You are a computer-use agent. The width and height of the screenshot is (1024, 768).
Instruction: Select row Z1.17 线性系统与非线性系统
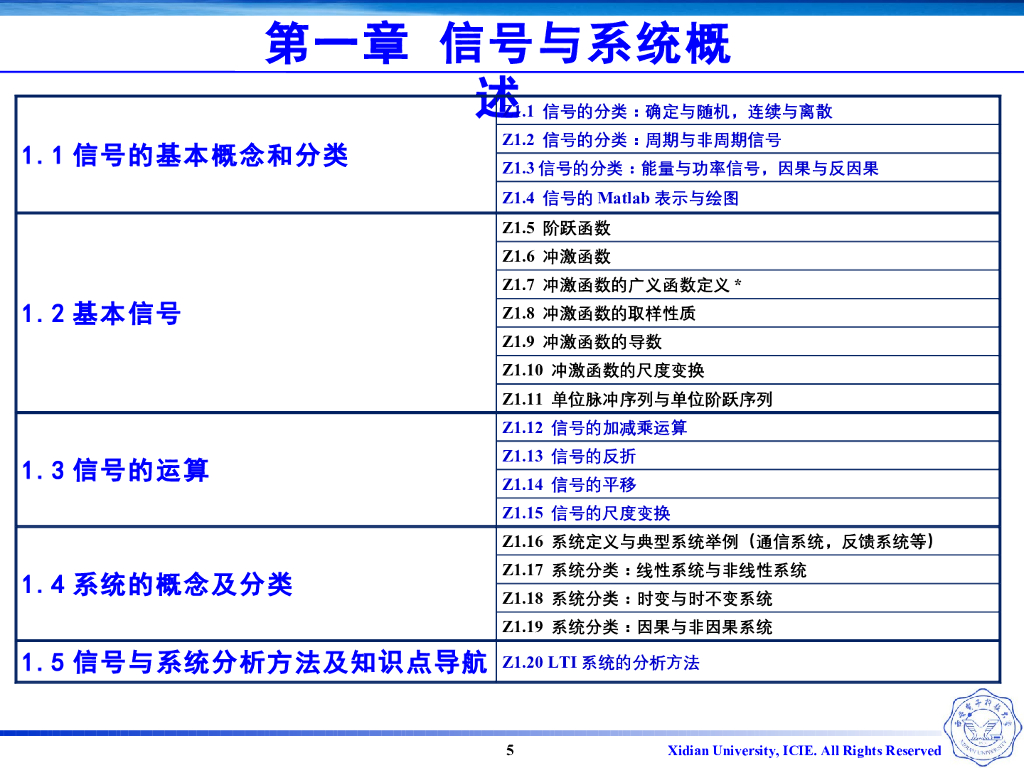point(748,570)
